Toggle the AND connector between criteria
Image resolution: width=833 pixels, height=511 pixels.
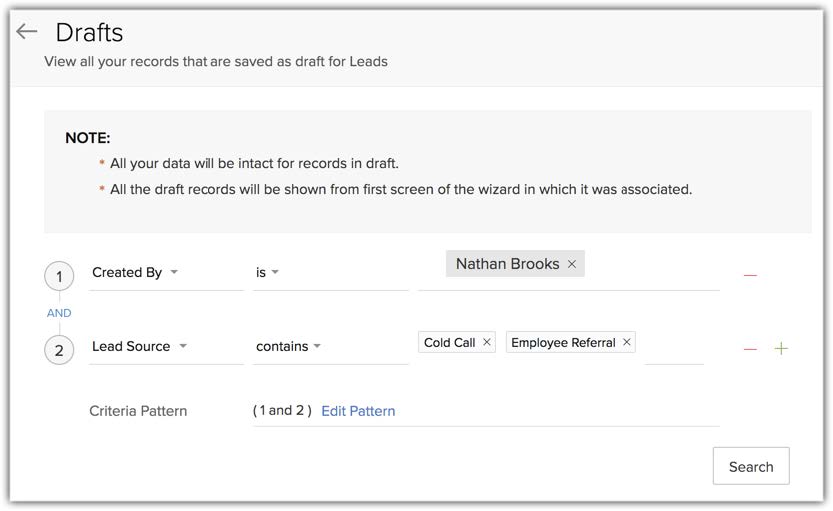point(59,313)
